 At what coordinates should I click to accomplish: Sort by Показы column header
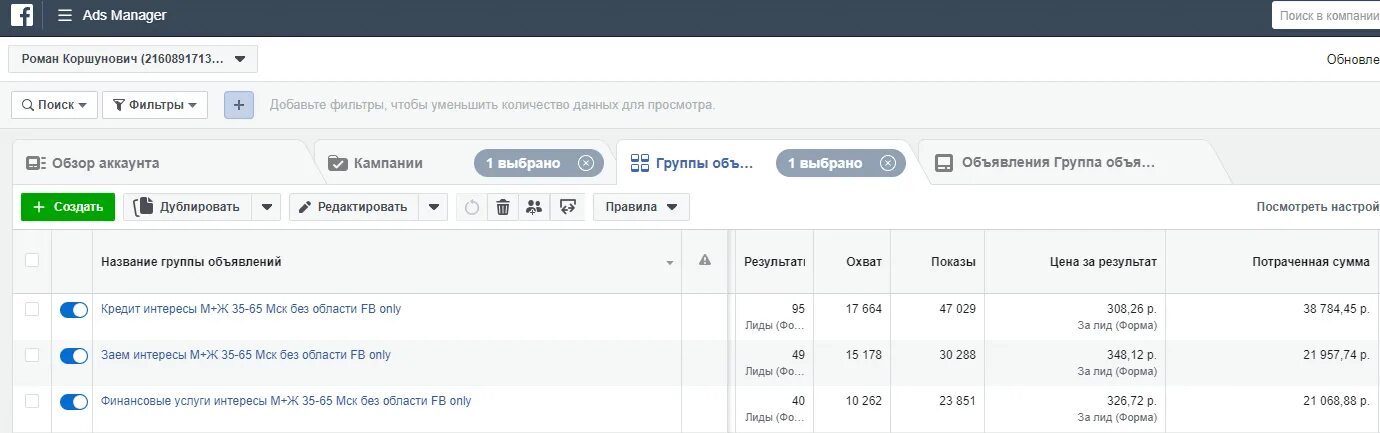[x=952, y=262]
